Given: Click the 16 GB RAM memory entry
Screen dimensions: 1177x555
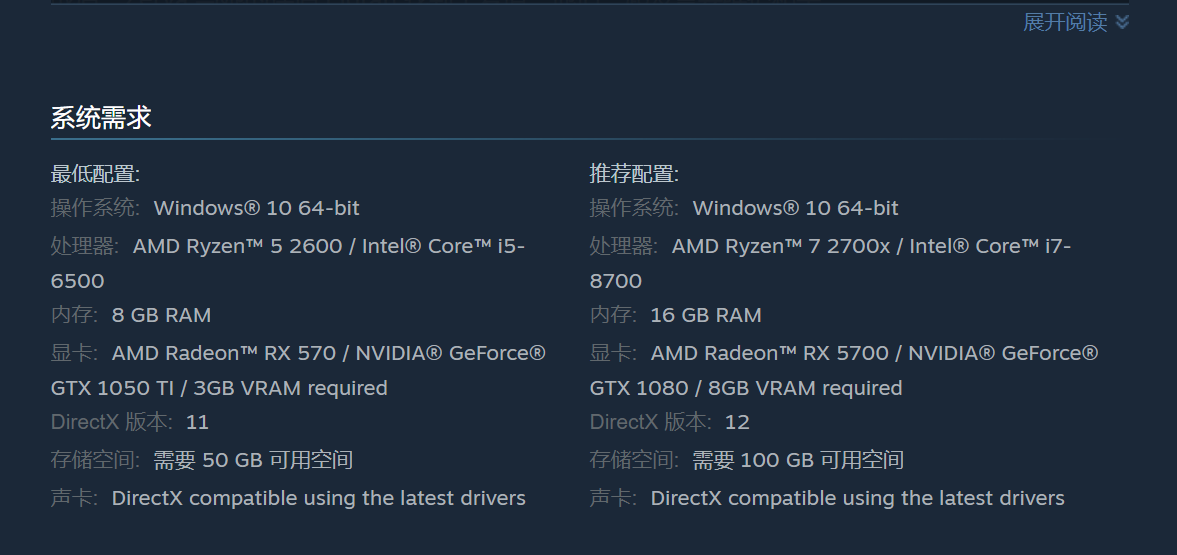Looking at the screenshot, I should pyautogui.click(x=705, y=315).
